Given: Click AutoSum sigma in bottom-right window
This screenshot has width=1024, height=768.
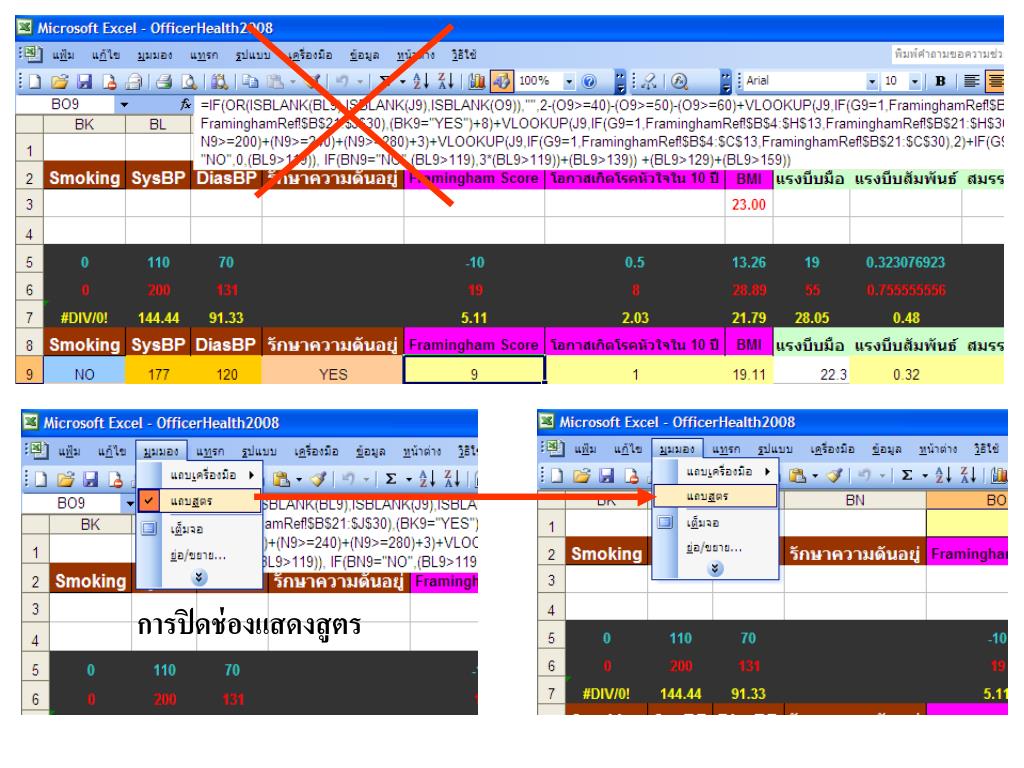Looking at the screenshot, I should tap(906, 475).
